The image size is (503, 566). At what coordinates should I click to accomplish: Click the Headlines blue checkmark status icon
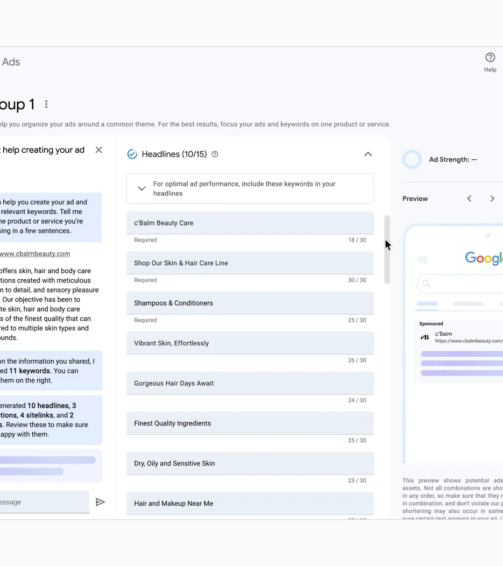(x=132, y=154)
